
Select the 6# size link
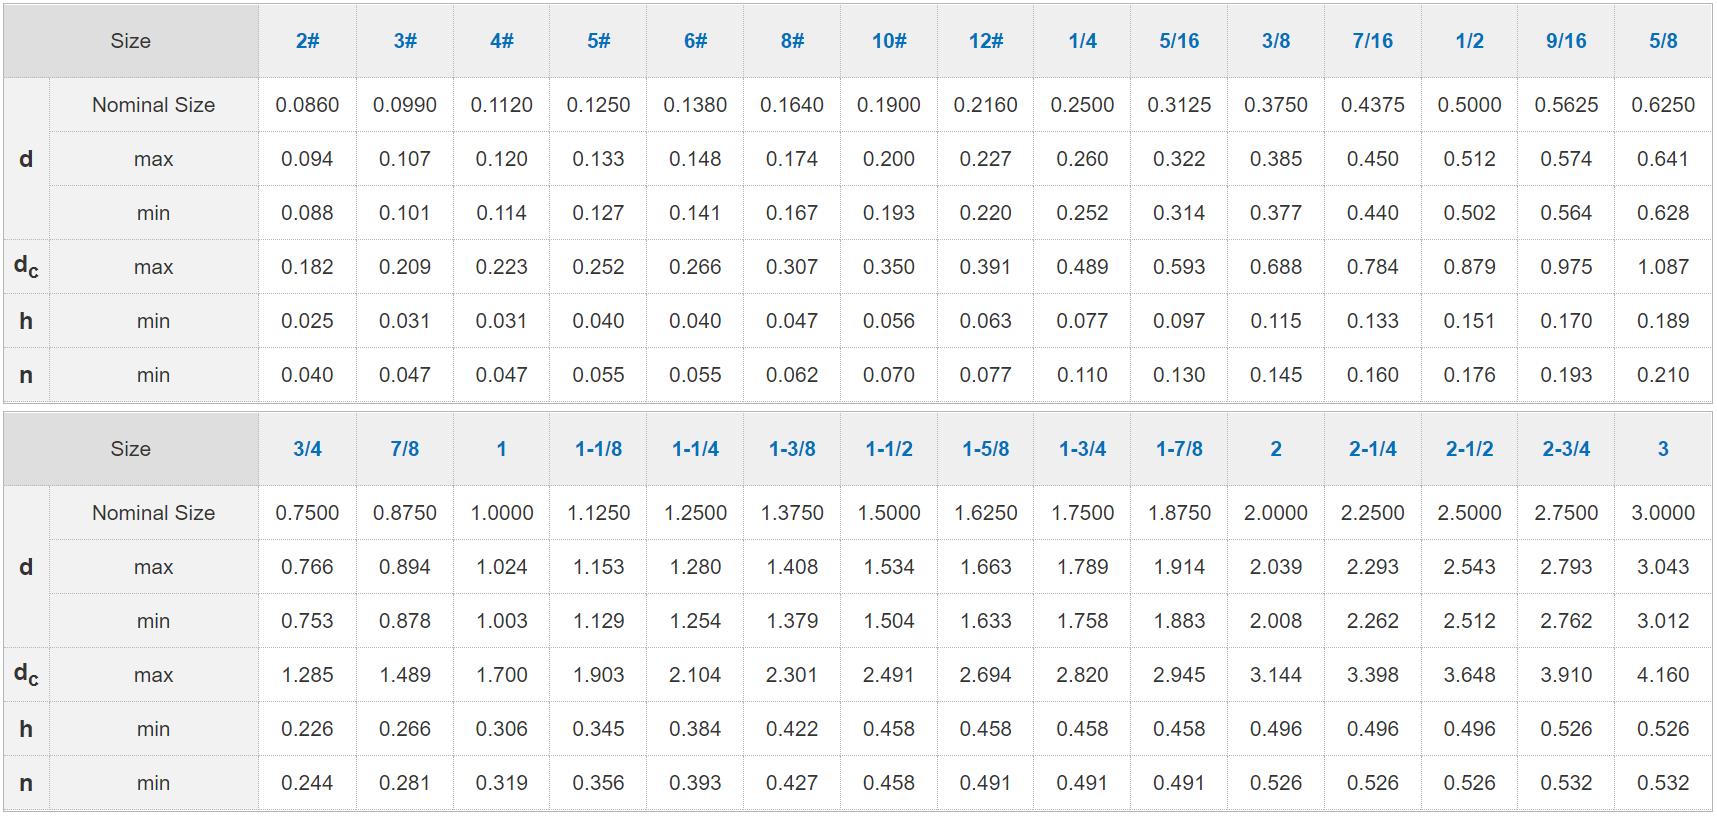[695, 41]
